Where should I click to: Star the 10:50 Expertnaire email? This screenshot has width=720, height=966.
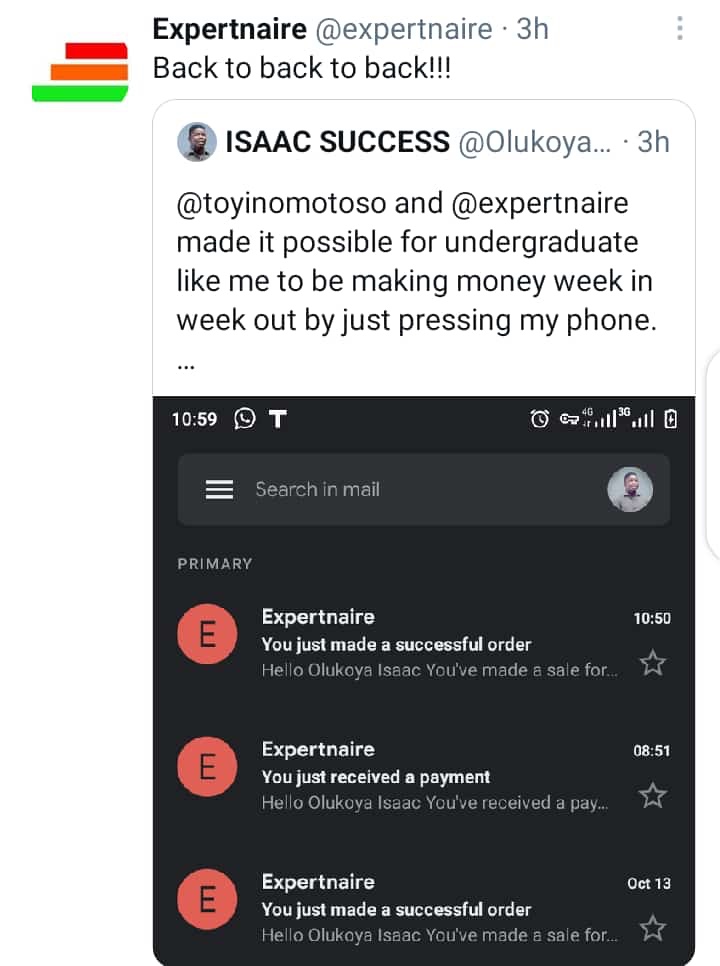pos(652,663)
